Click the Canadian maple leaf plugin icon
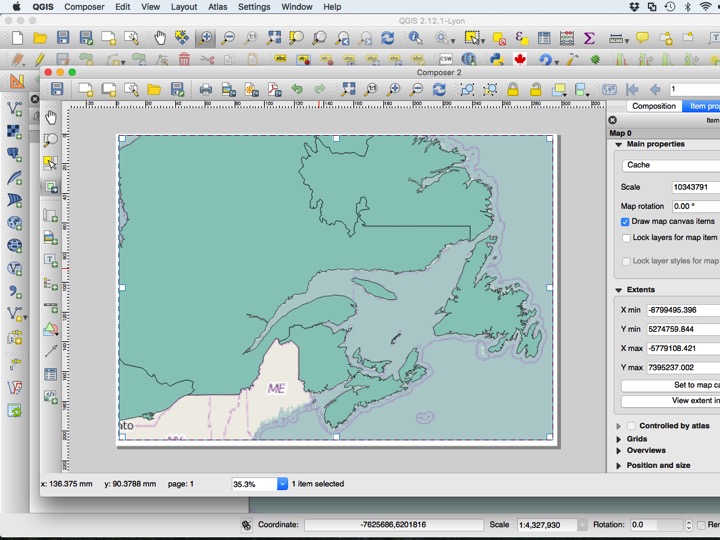 (x=520, y=59)
